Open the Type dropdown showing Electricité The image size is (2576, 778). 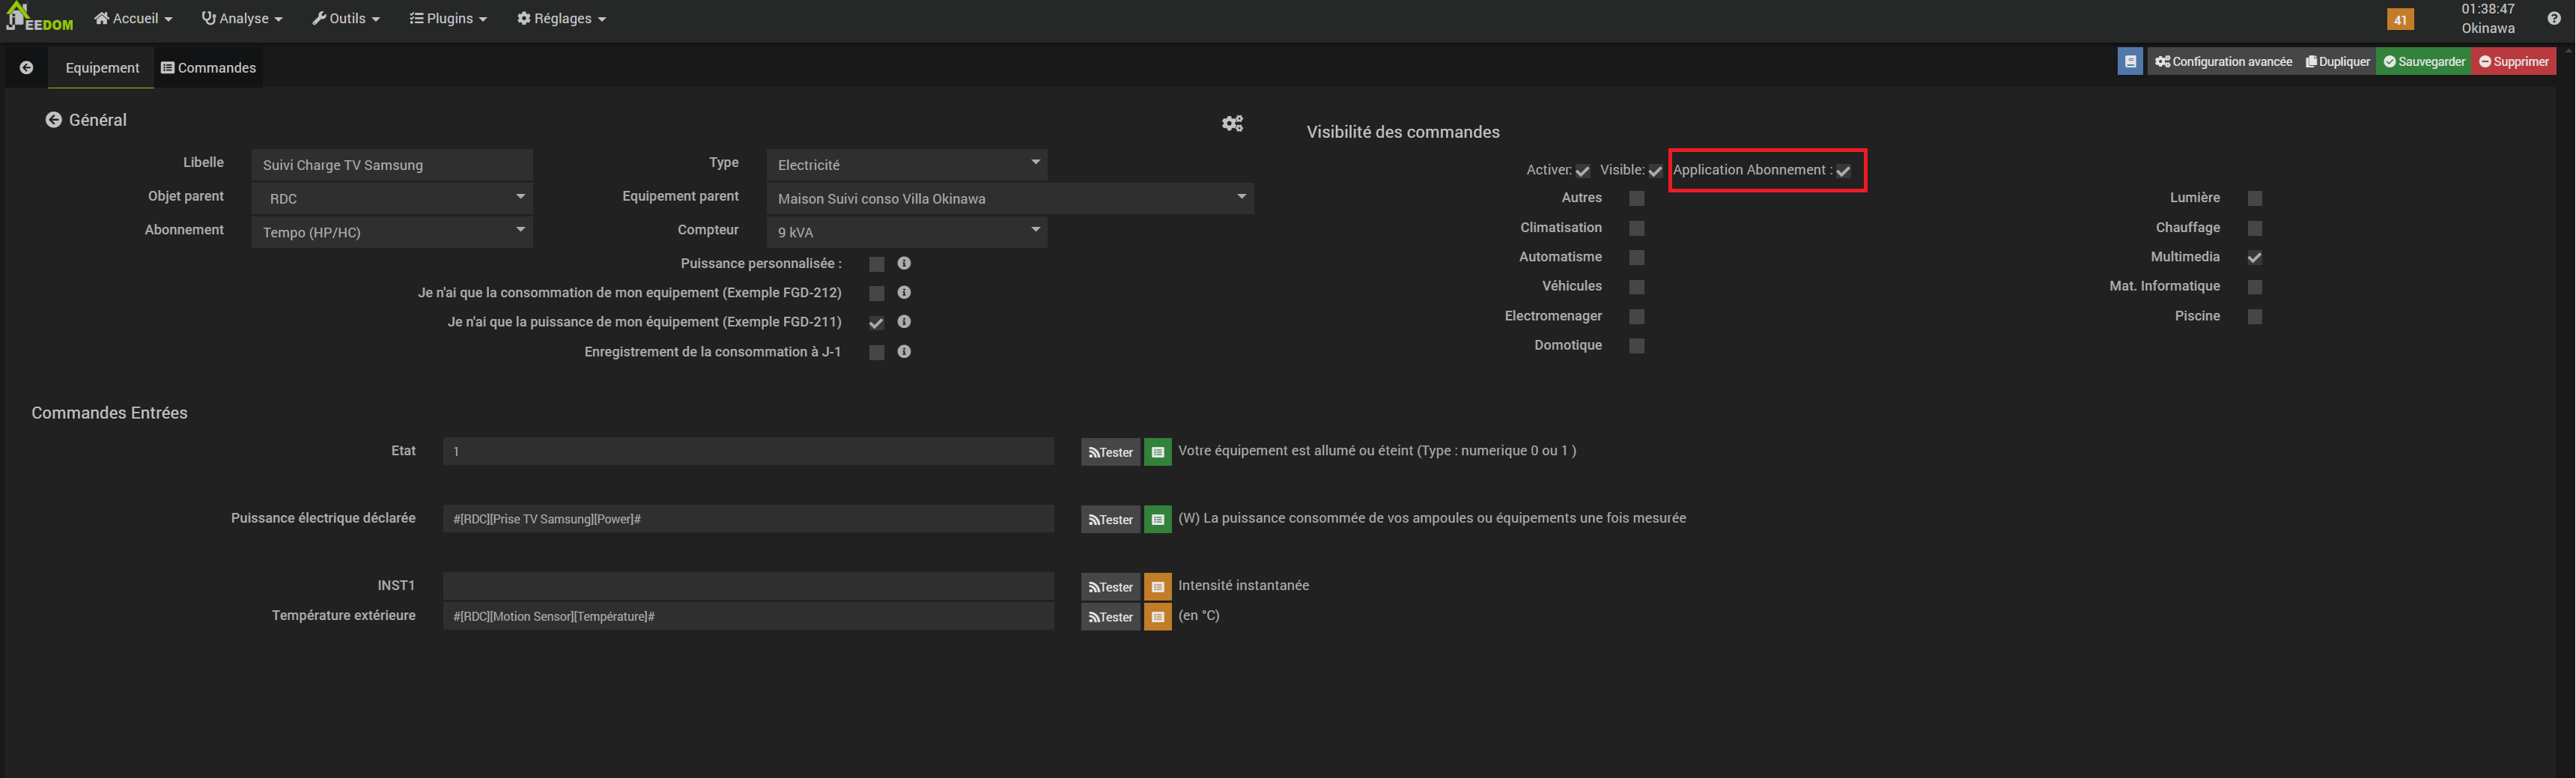(906, 165)
